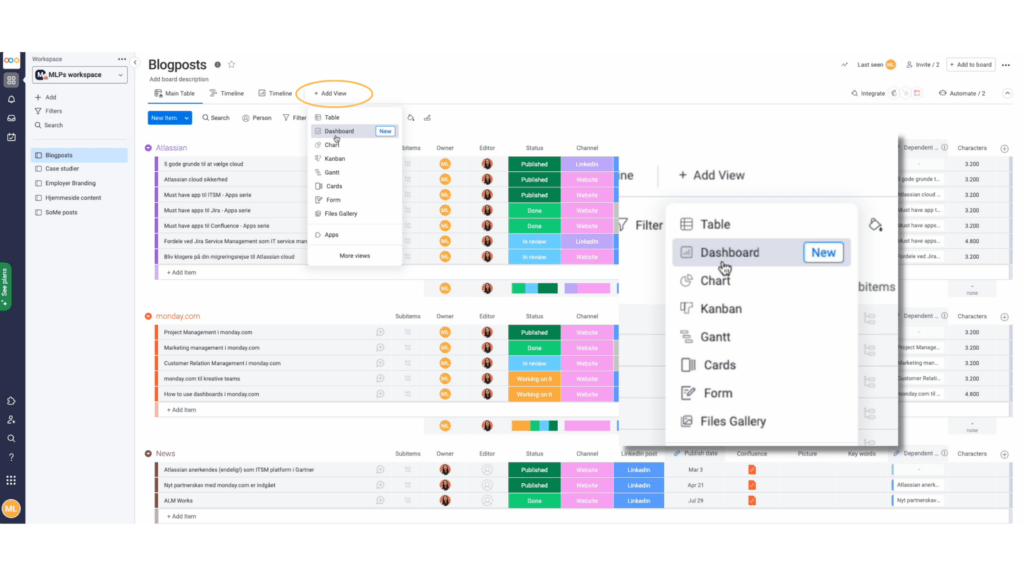
Task: Toggle Confluence checkbox in the Apr 21 row
Action: click(752, 485)
